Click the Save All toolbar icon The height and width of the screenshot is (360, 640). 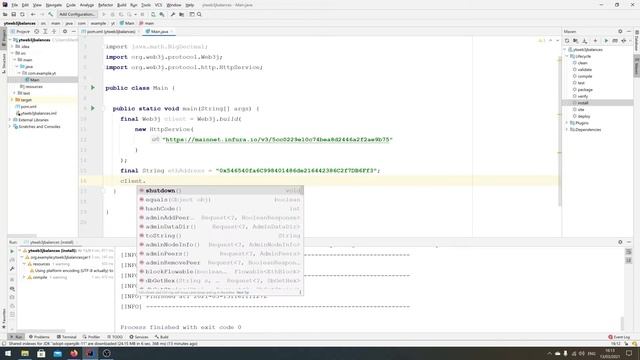tap(13, 14)
